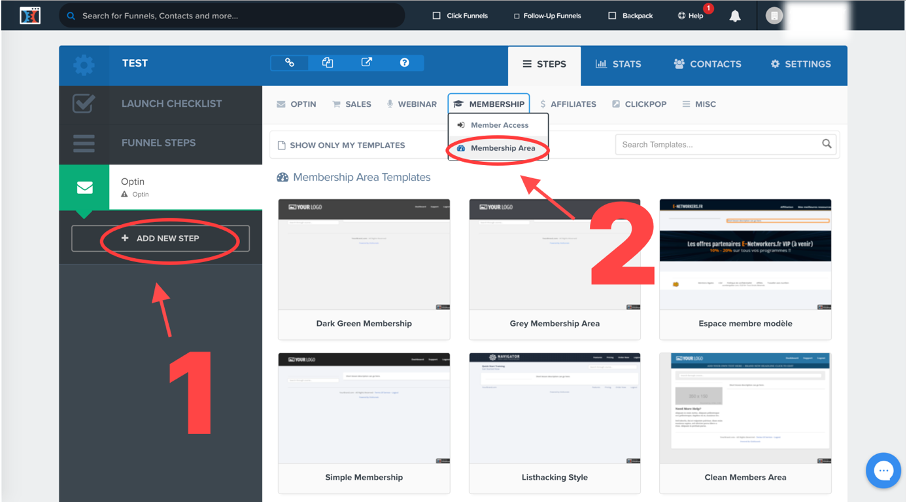This screenshot has width=906, height=502.
Task: Click the question mark help icon
Action: point(404,62)
